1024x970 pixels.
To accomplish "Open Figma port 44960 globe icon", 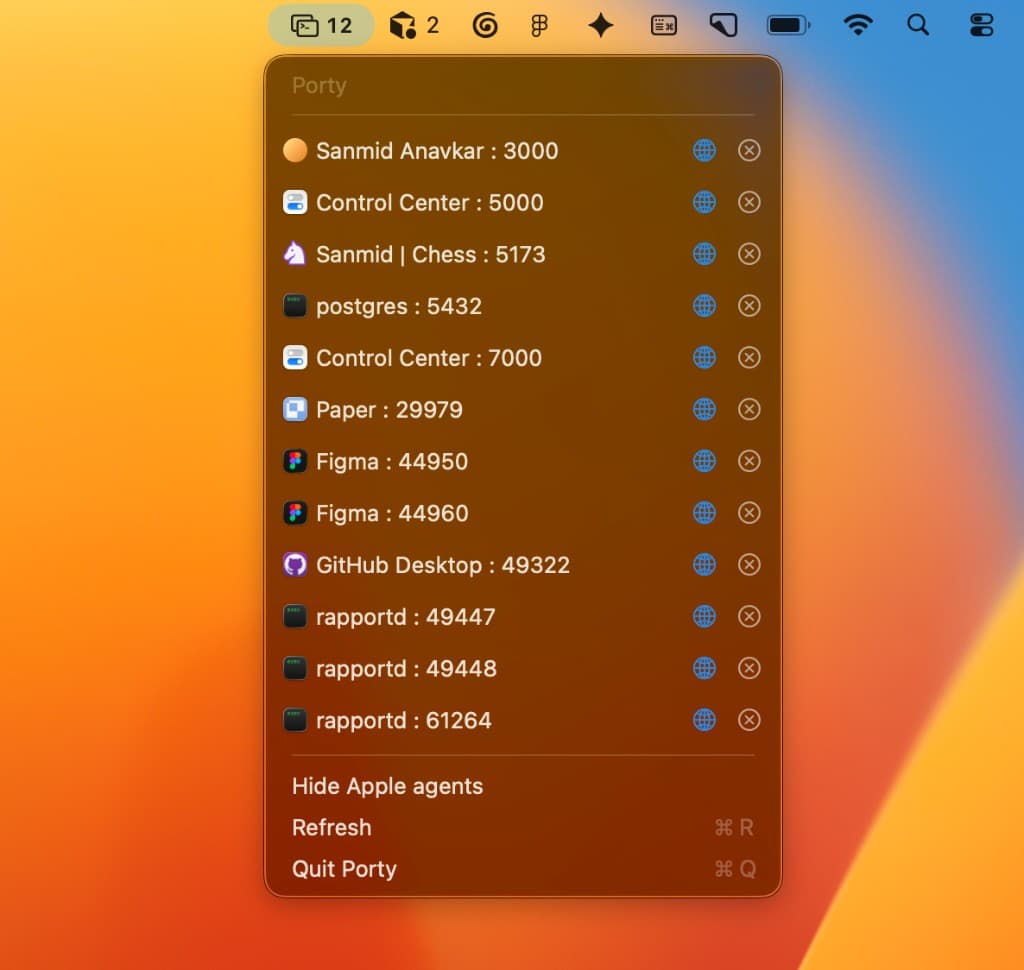I will [x=704, y=513].
